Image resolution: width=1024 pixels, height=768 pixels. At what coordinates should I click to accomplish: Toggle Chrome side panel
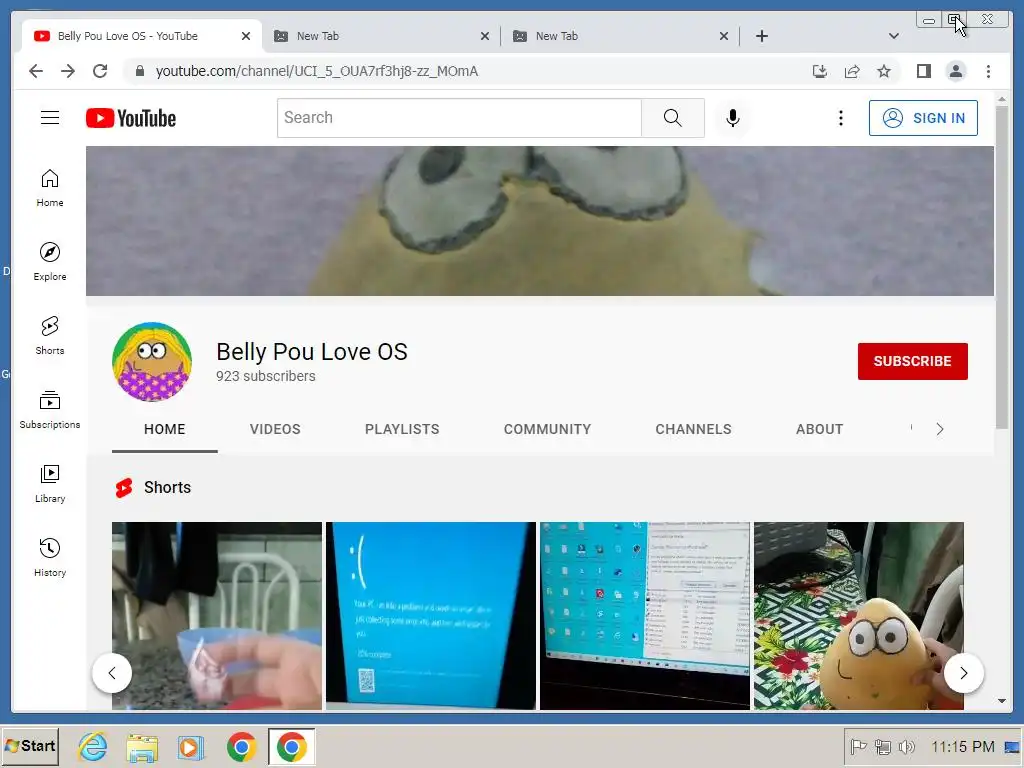[x=923, y=71]
